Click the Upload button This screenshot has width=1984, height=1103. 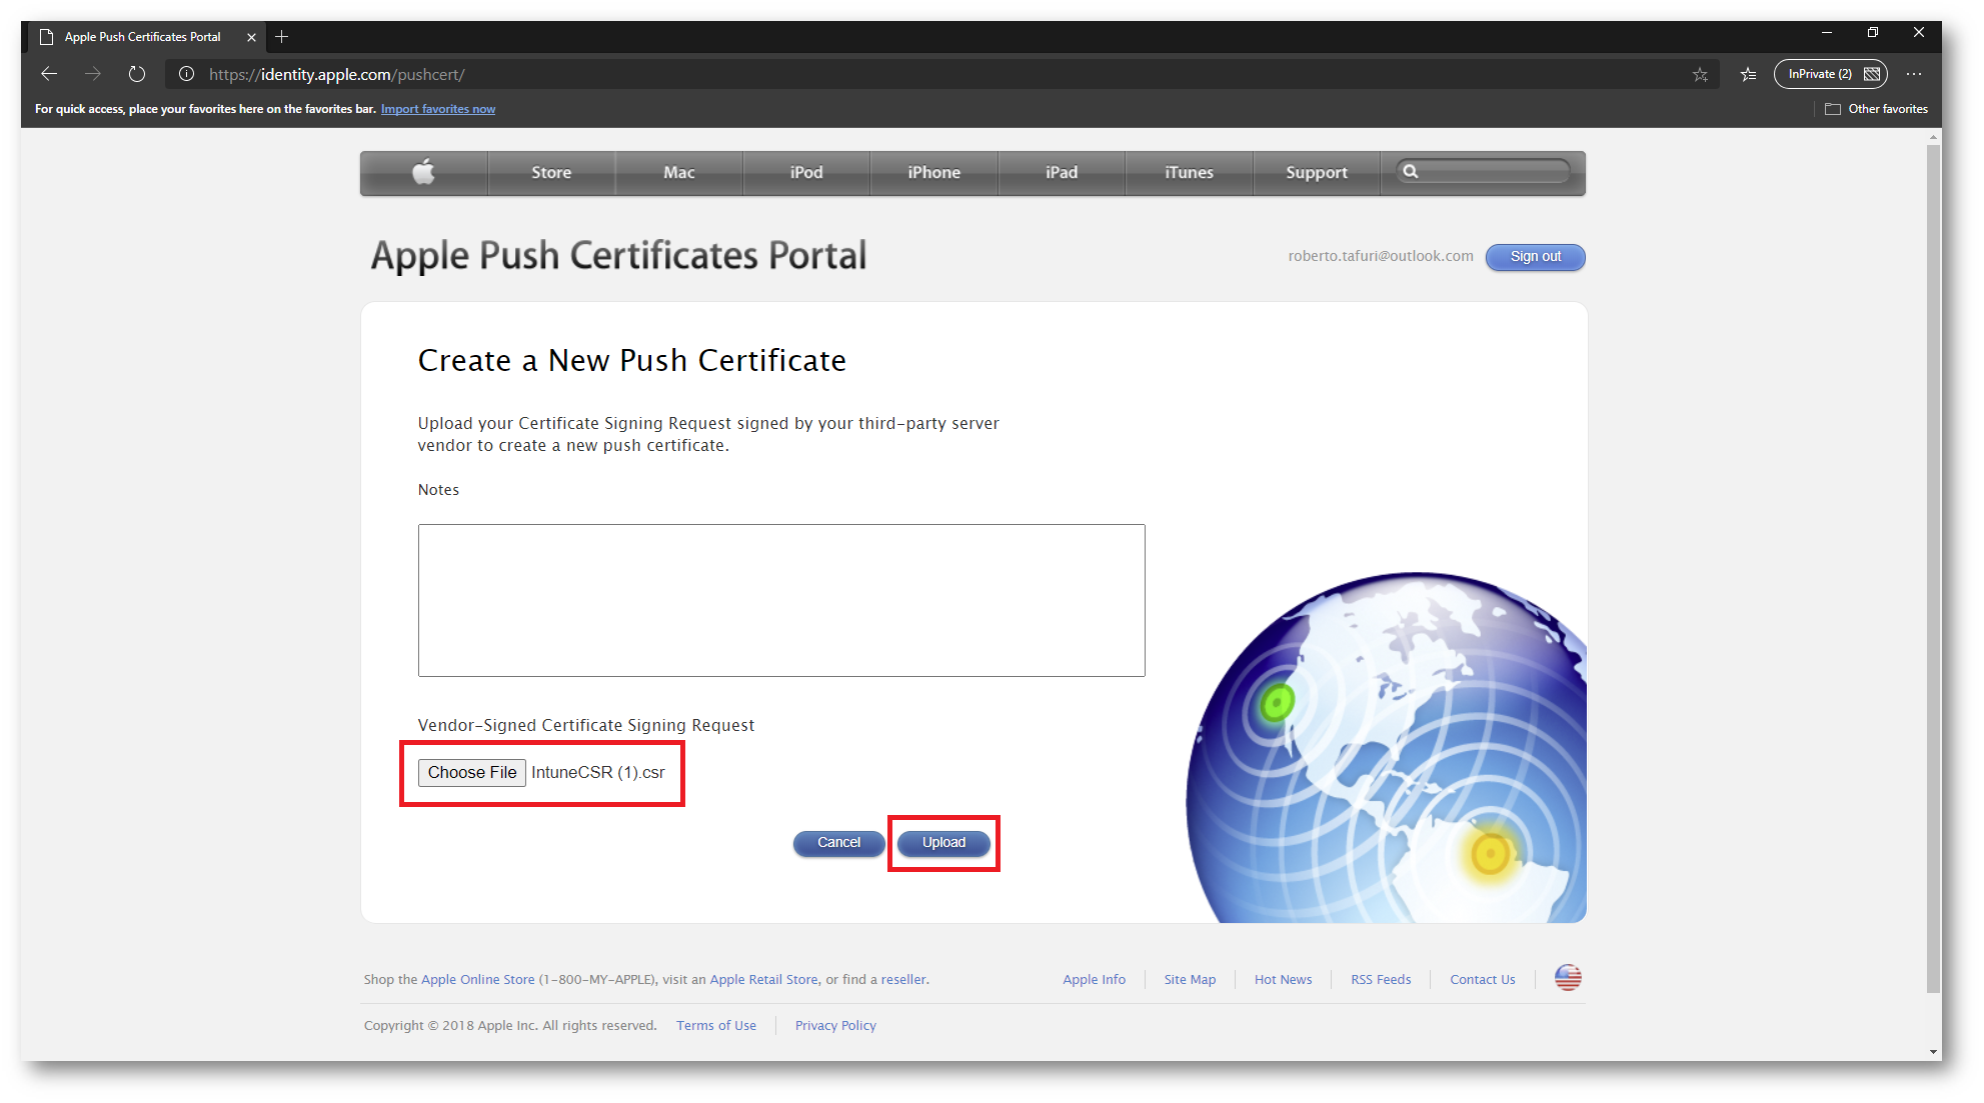pyautogui.click(x=944, y=843)
